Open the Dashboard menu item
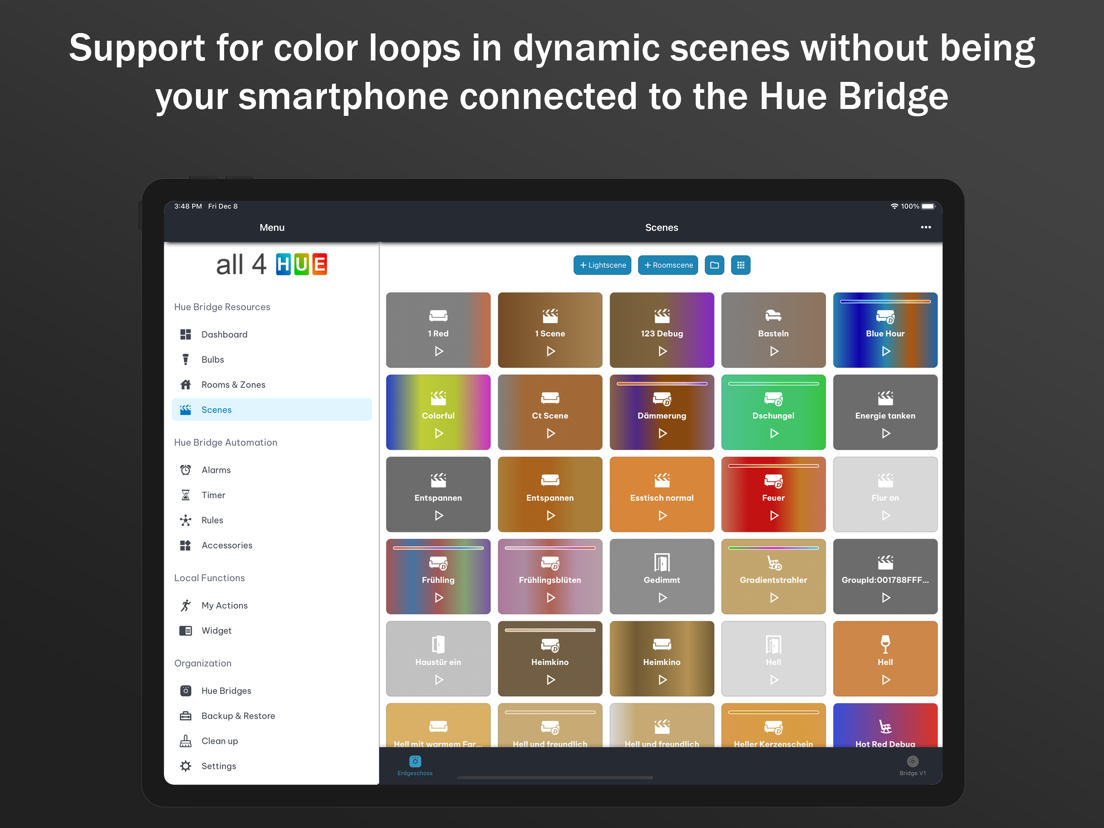This screenshot has height=828, width=1104. [x=271, y=334]
